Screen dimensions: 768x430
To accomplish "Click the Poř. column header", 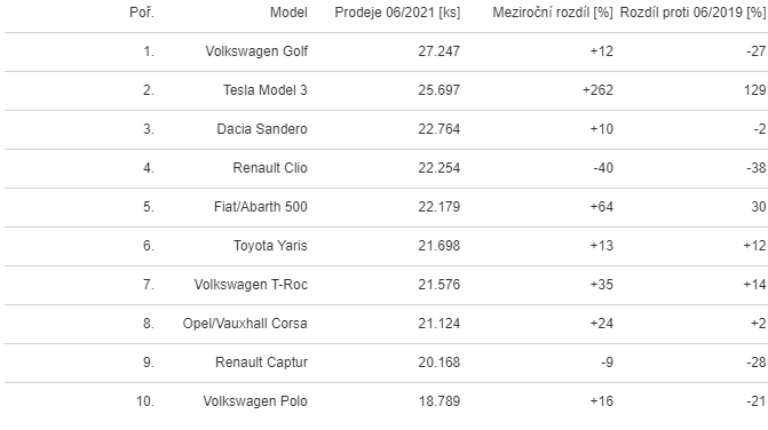I will 145,15.
